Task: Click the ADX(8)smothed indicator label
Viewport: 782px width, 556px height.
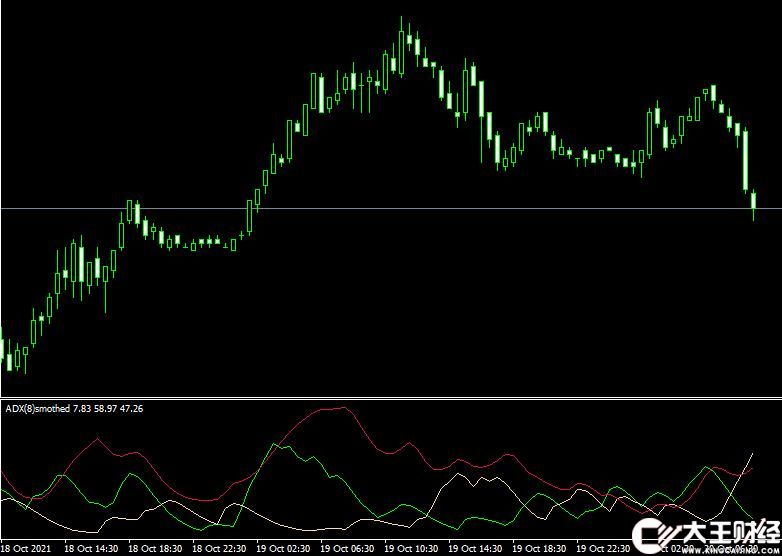Action: (x=74, y=408)
